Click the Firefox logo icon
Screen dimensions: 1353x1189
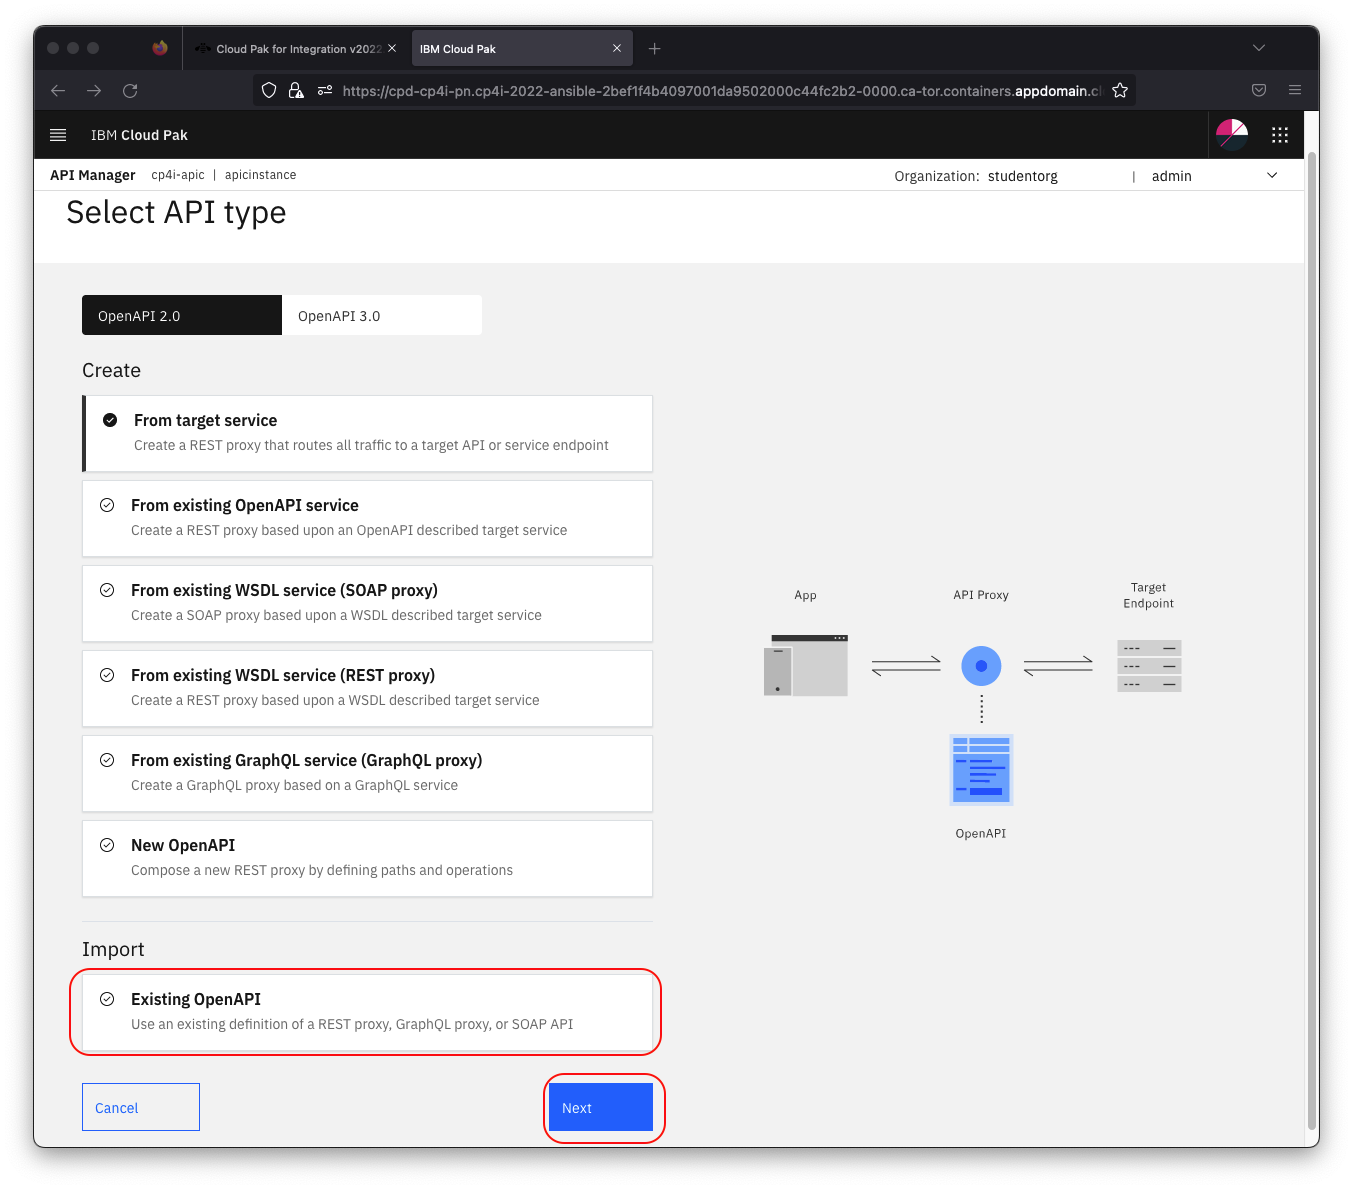click(x=160, y=48)
